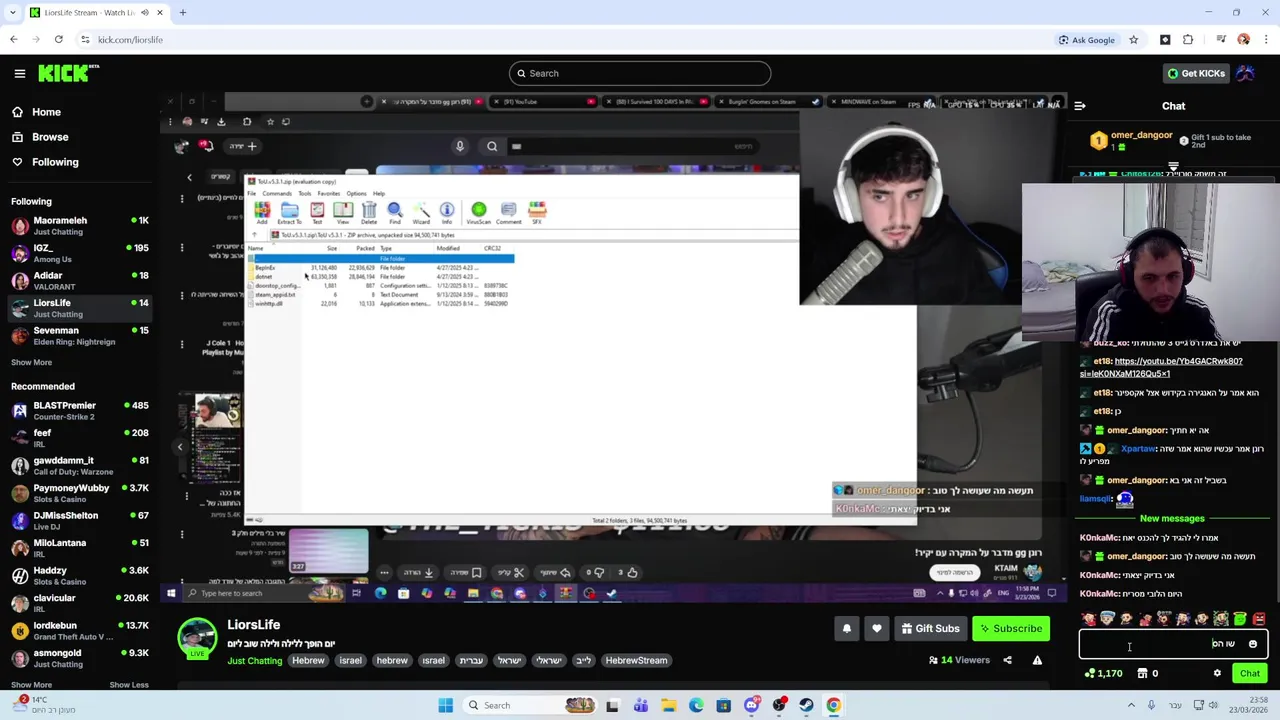This screenshot has height=720, width=1280.
Task: Open the Following sidebar link
Action: [x=55, y=162]
